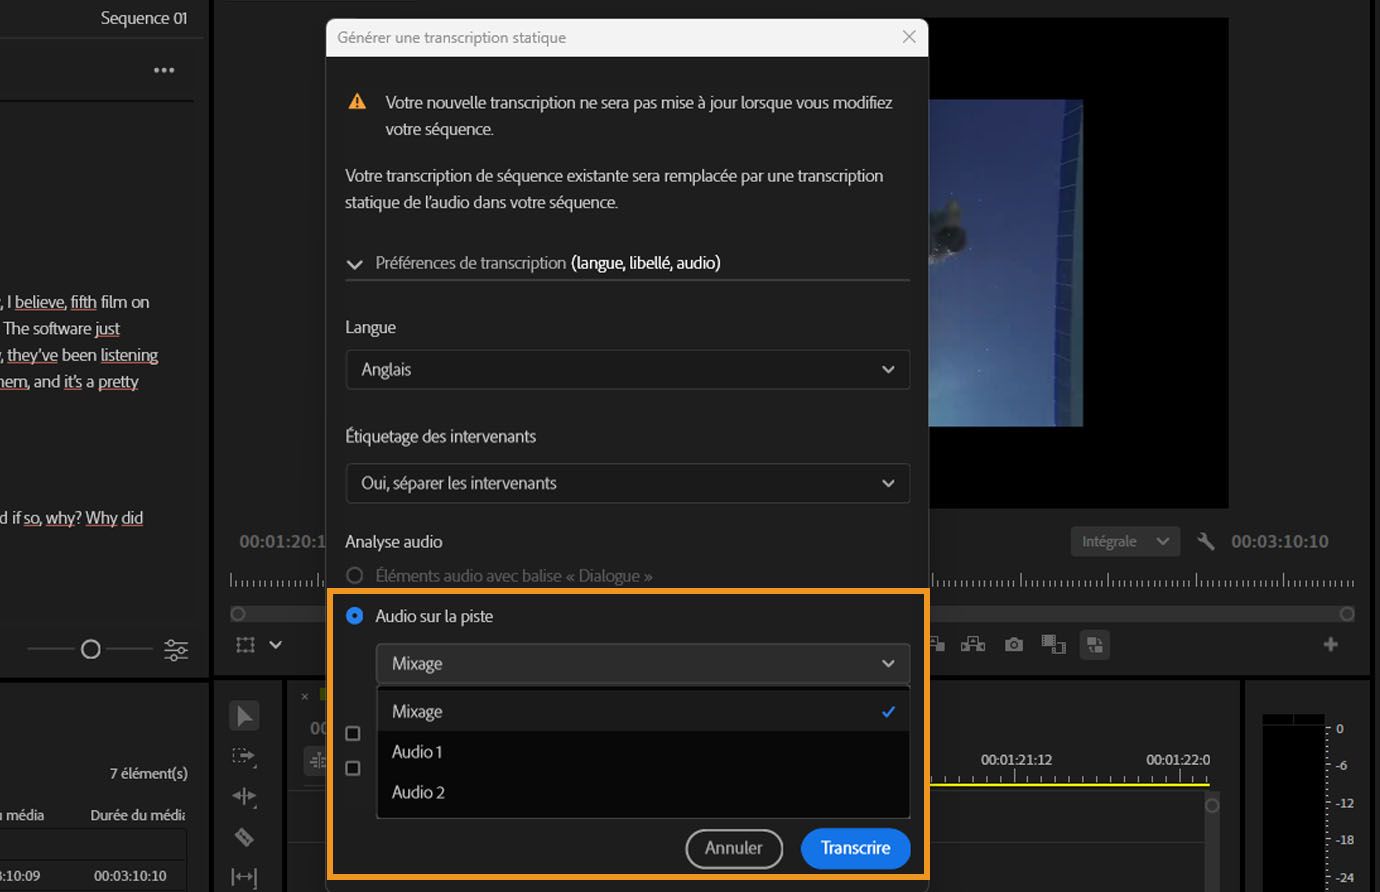Screen dimensions: 1380x892
Task: Click the zoom slider handle below the transcript panel
Action: (x=90, y=649)
